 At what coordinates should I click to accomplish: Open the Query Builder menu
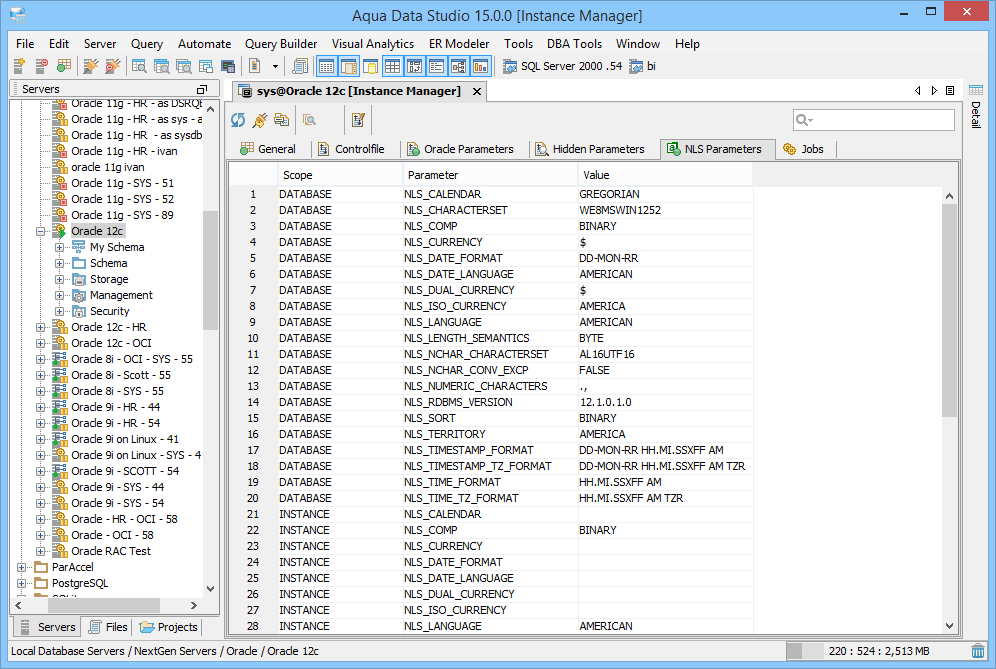coord(281,44)
